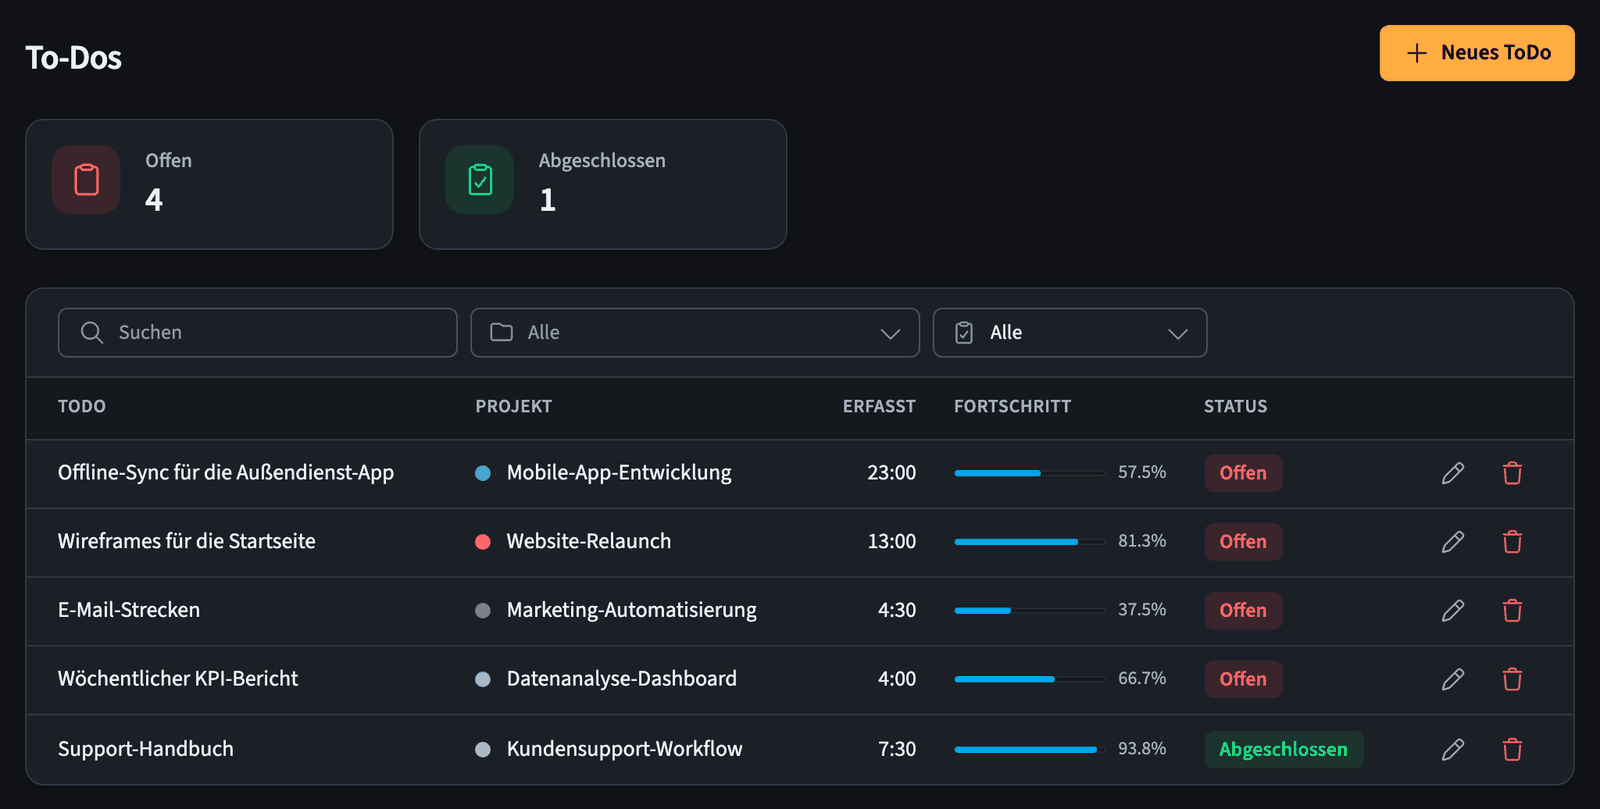Image resolution: width=1600 pixels, height=809 pixels.
Task: Edit the Offline-Sync für die Außendienst-App todo
Action: tap(1453, 473)
